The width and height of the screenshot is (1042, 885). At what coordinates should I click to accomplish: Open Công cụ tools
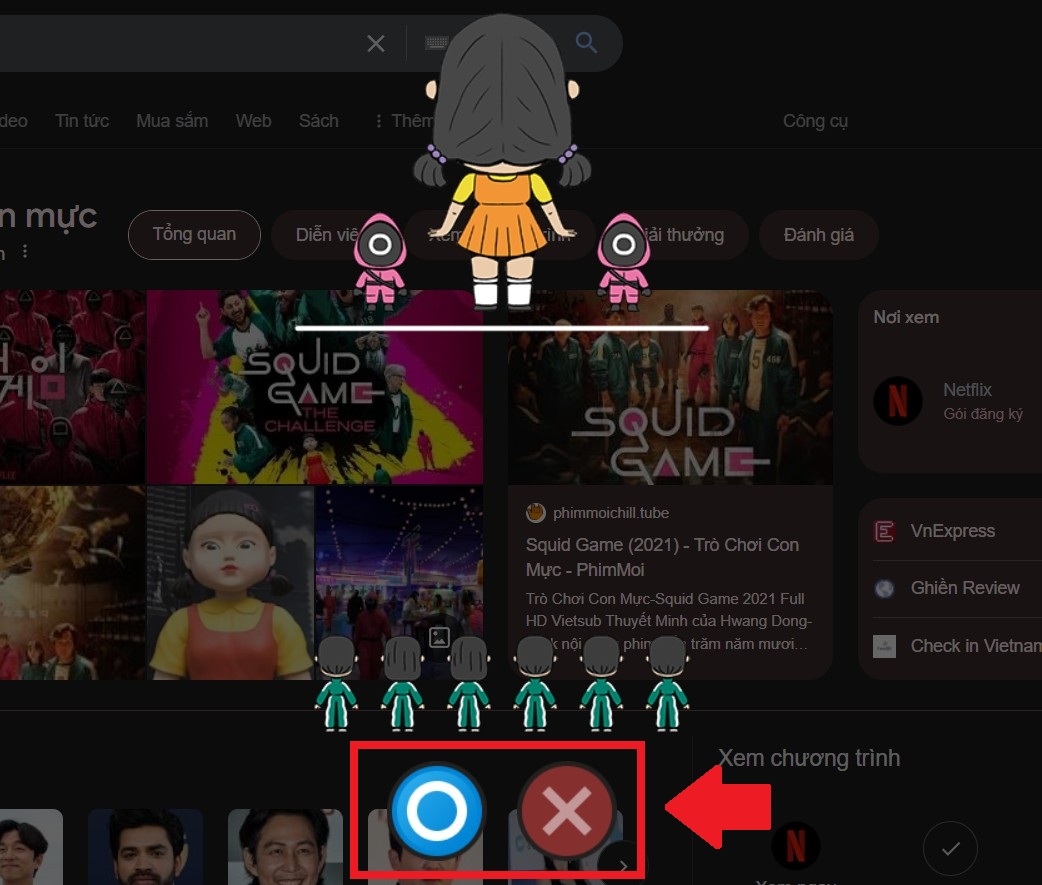tap(815, 121)
